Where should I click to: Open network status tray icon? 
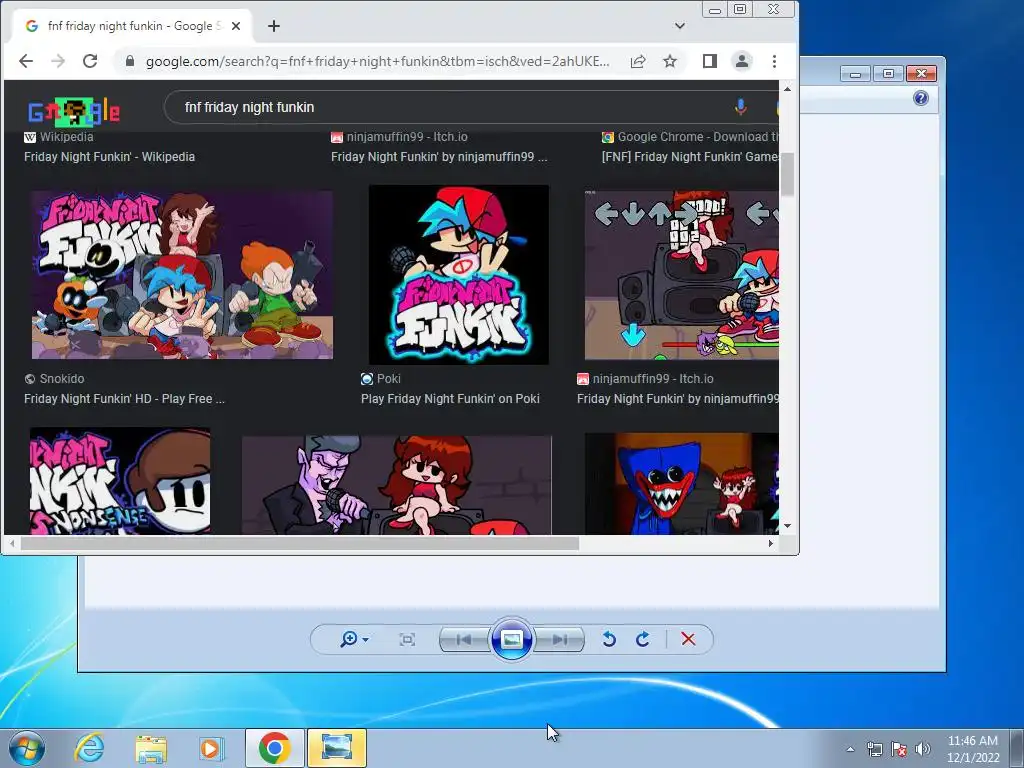coord(874,749)
